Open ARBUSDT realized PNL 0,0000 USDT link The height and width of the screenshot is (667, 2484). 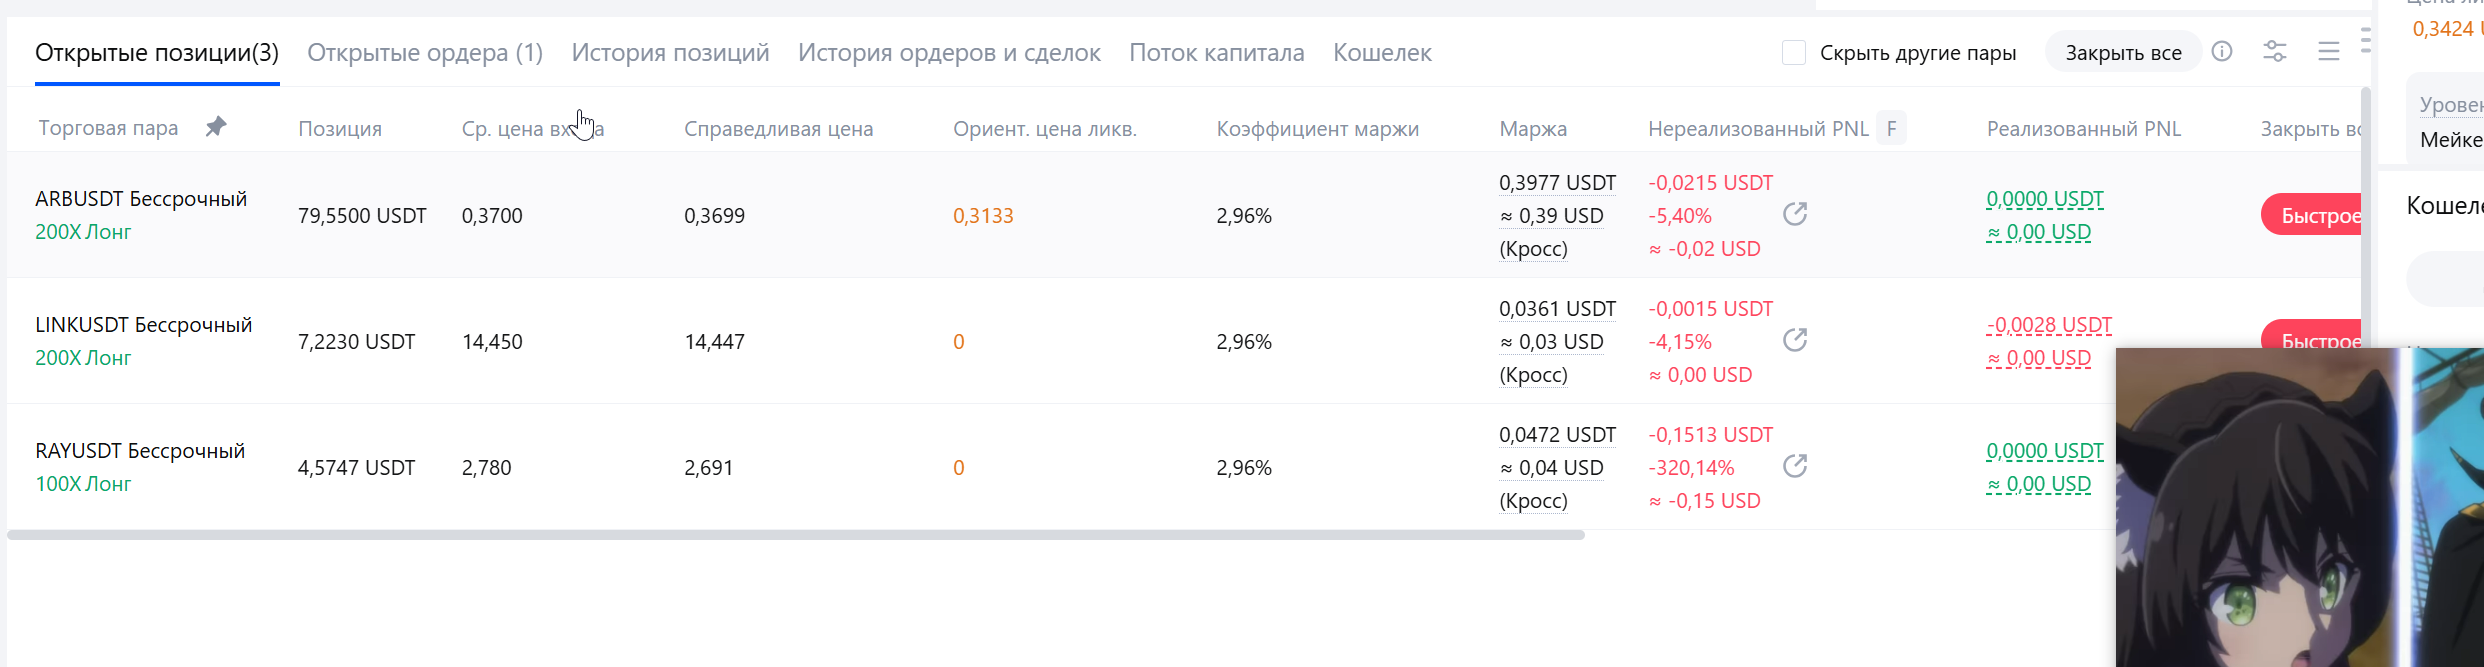coord(2045,199)
